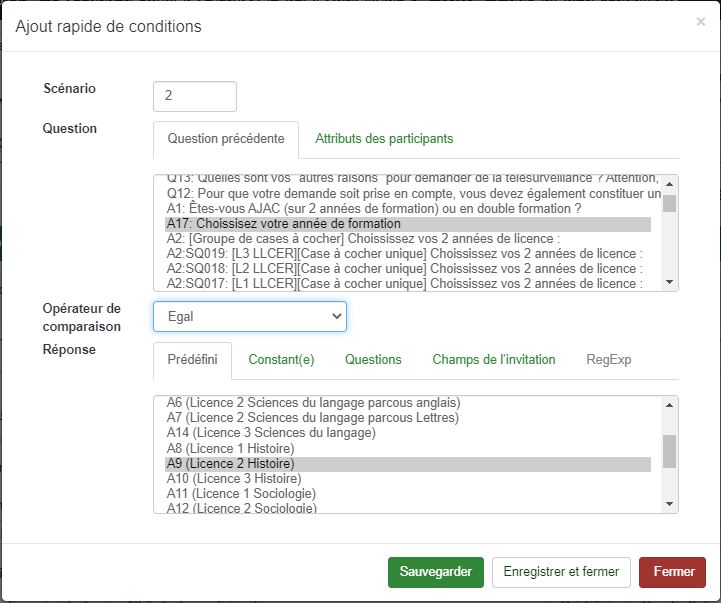The width and height of the screenshot is (721, 603).
Task: Pick answer A9 (Licence 2 Histoire)
Action: click(x=230, y=464)
